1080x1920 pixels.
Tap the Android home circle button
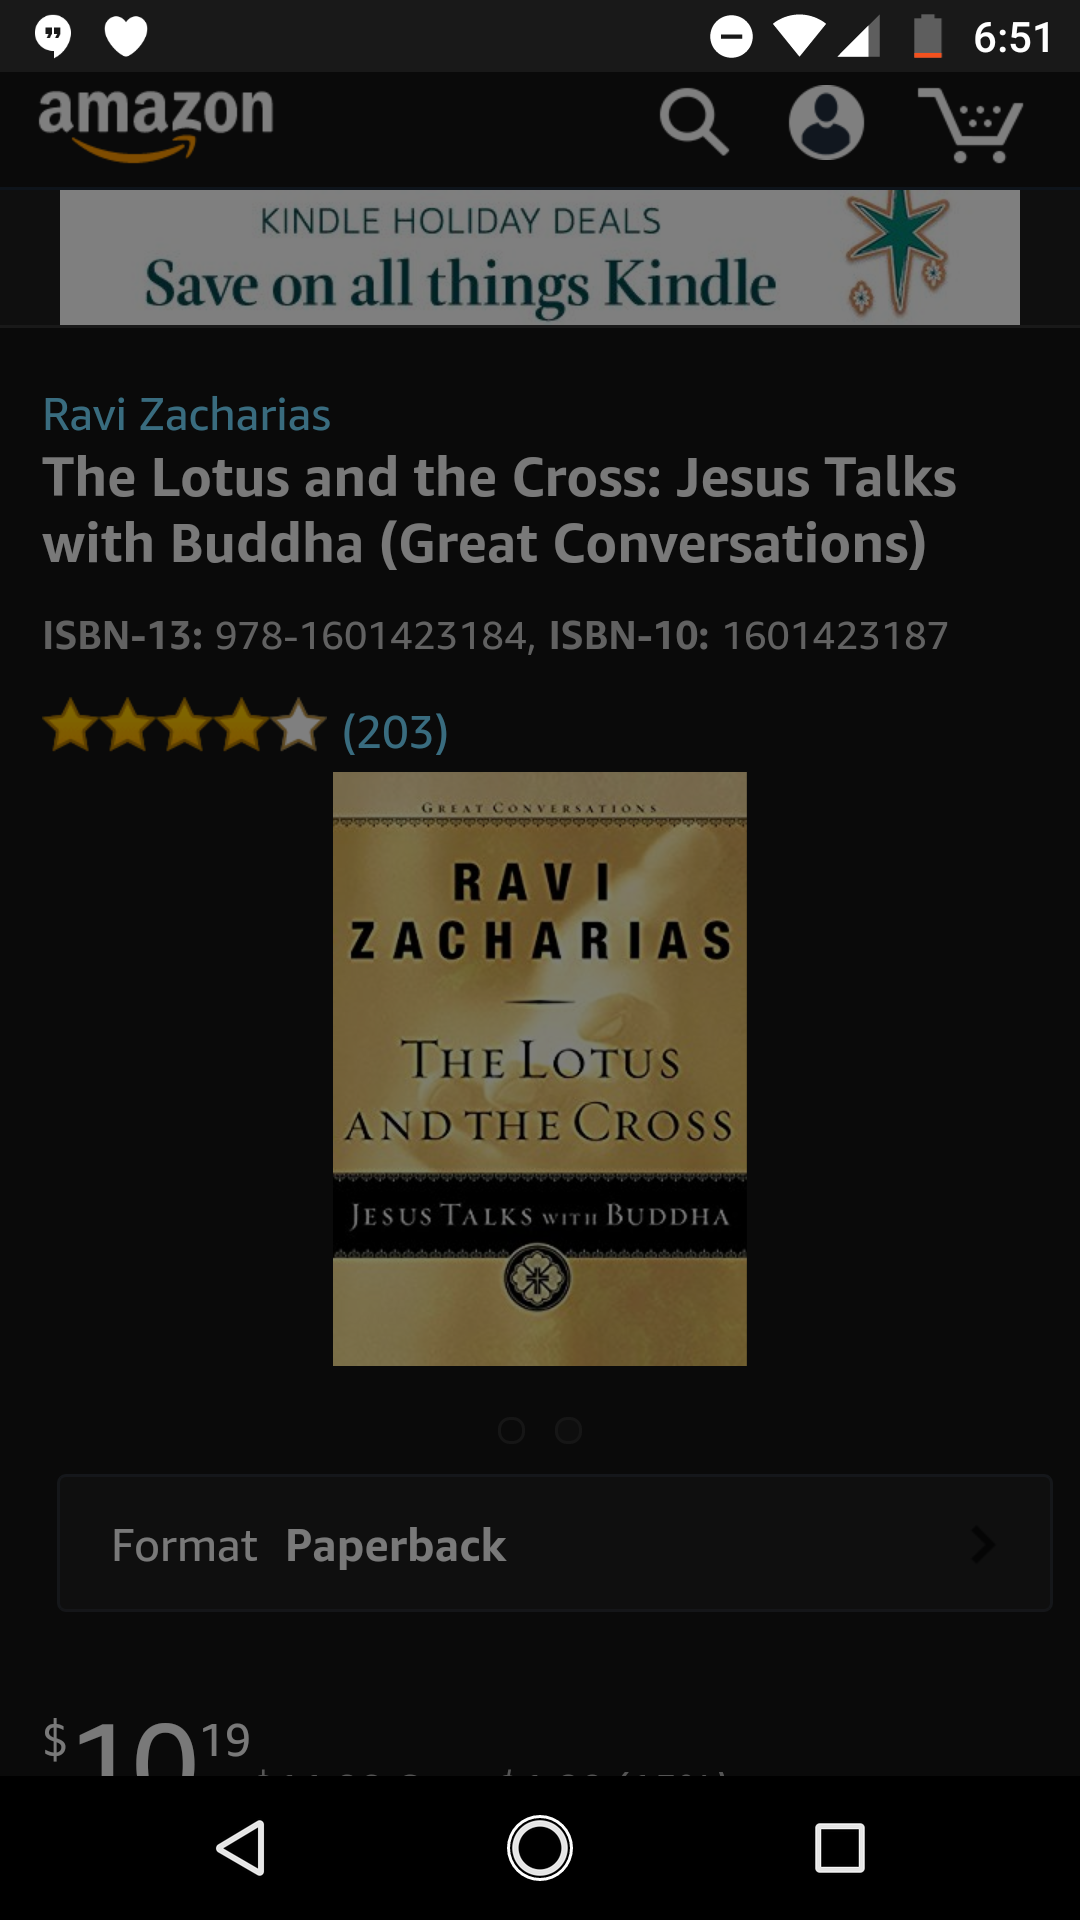coord(540,1847)
